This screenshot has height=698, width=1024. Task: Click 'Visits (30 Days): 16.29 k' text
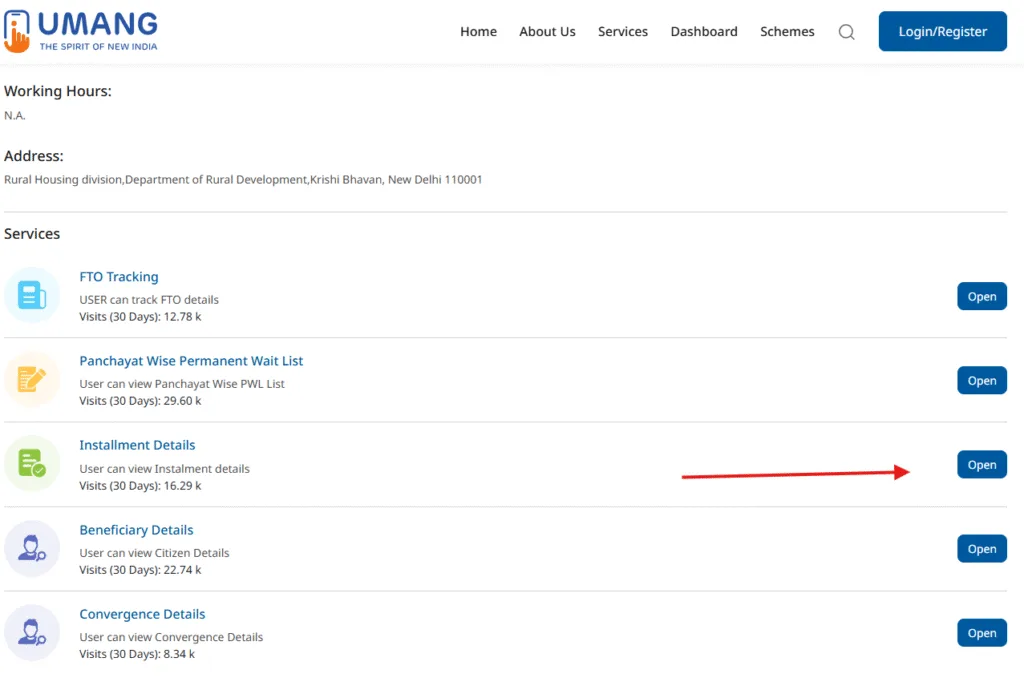[140, 486]
